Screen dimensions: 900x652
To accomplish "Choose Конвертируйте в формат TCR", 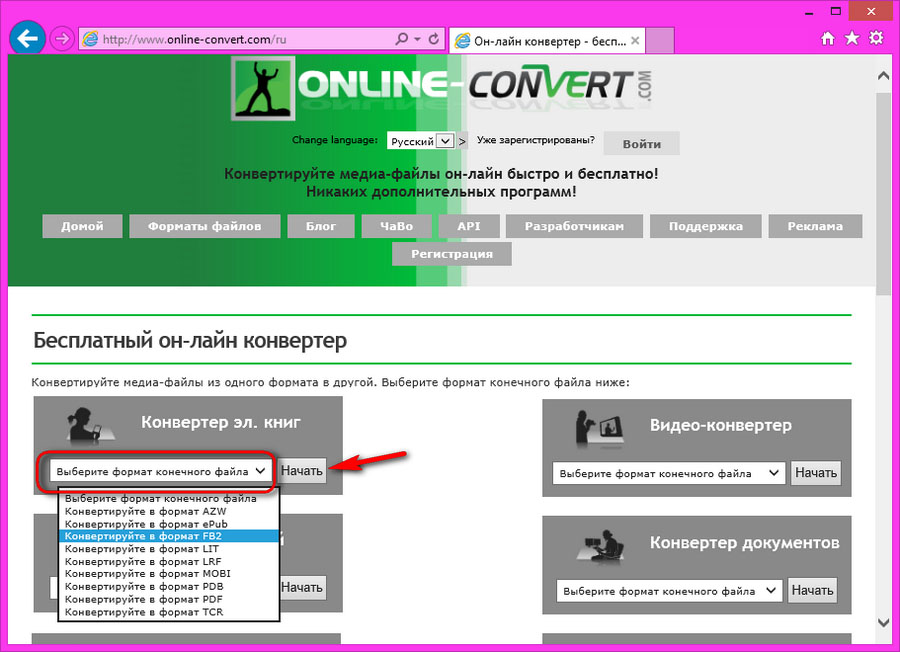I will 169,612.
